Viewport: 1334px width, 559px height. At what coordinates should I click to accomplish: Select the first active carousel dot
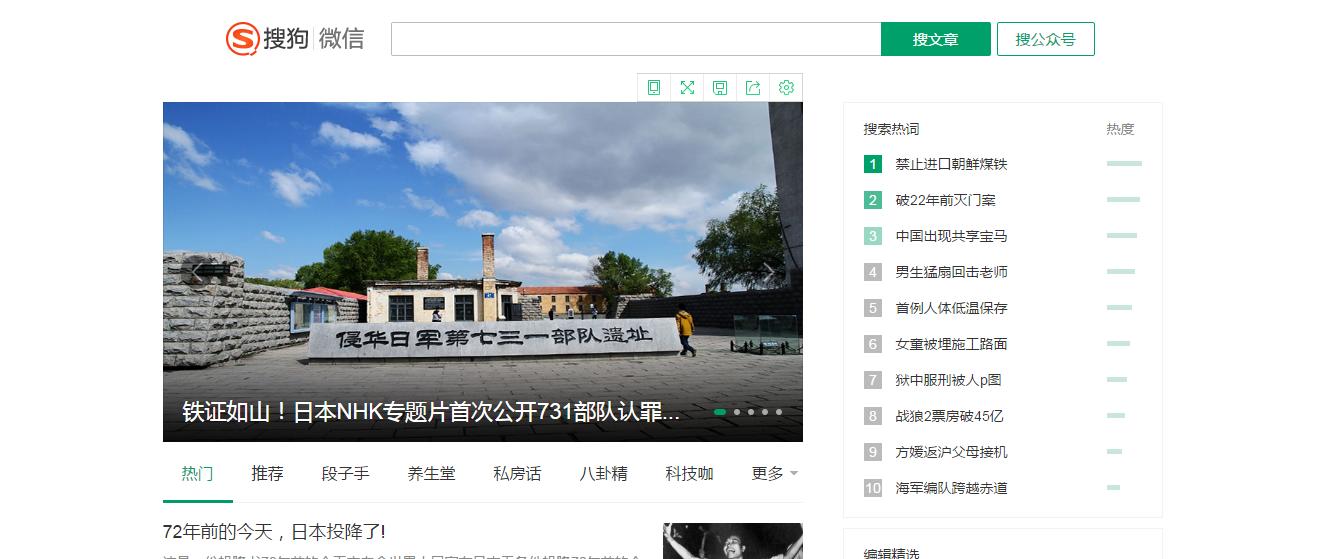pyautogui.click(x=720, y=412)
